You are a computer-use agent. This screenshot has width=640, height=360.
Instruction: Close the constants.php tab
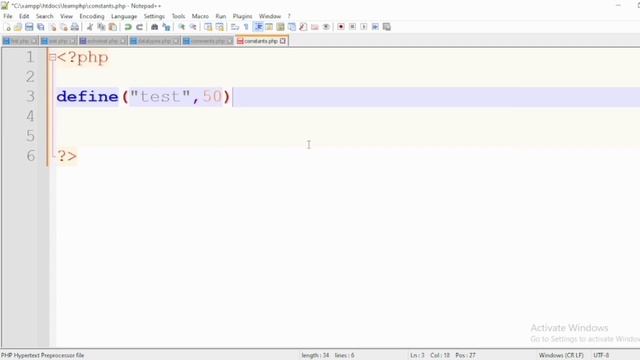tap(283, 41)
